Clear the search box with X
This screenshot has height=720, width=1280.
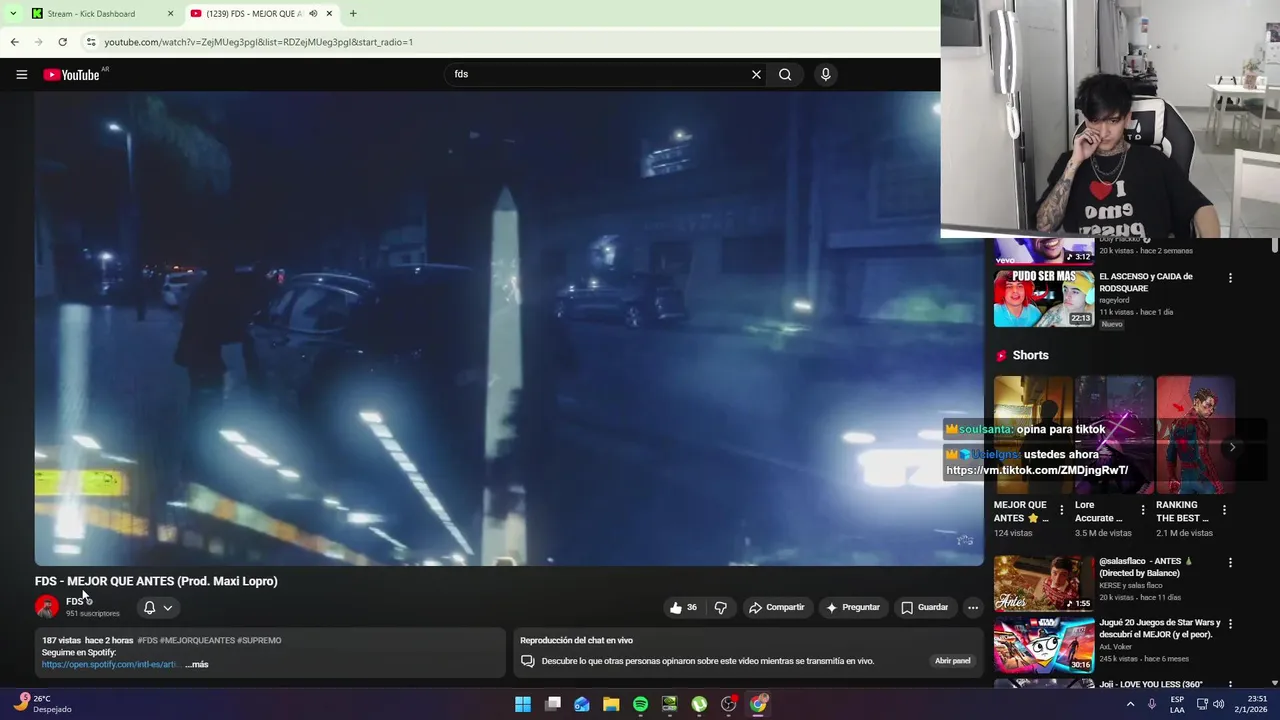click(x=756, y=74)
